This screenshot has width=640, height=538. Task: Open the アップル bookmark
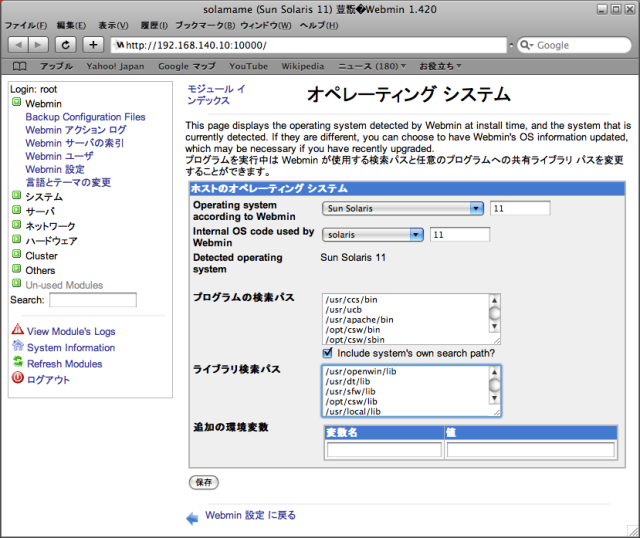(56, 66)
